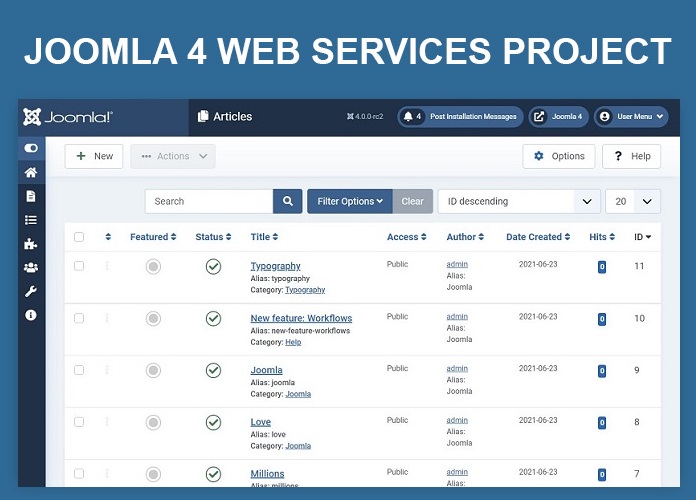Open the Typography article title link
Viewport: 696px width, 500px height.
coord(275,266)
